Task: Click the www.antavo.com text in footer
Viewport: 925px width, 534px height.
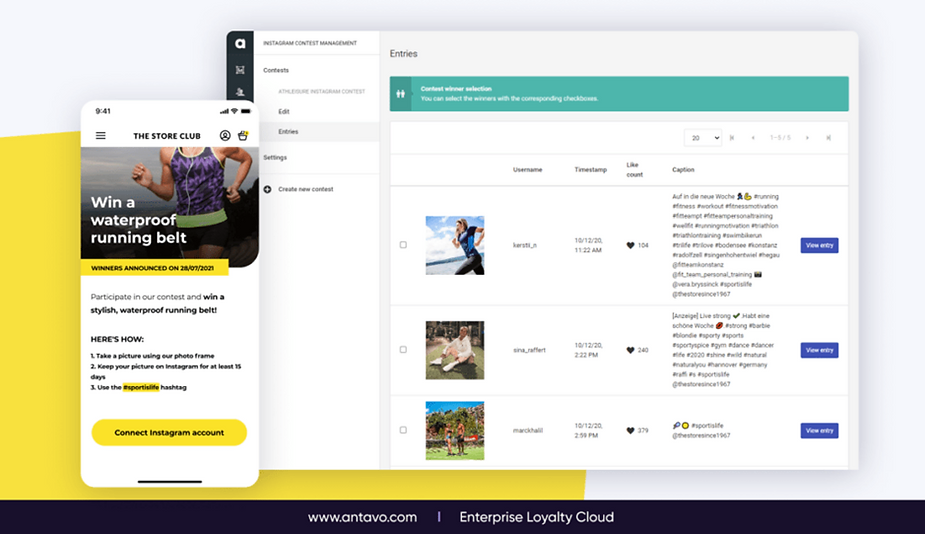Action: (x=362, y=517)
